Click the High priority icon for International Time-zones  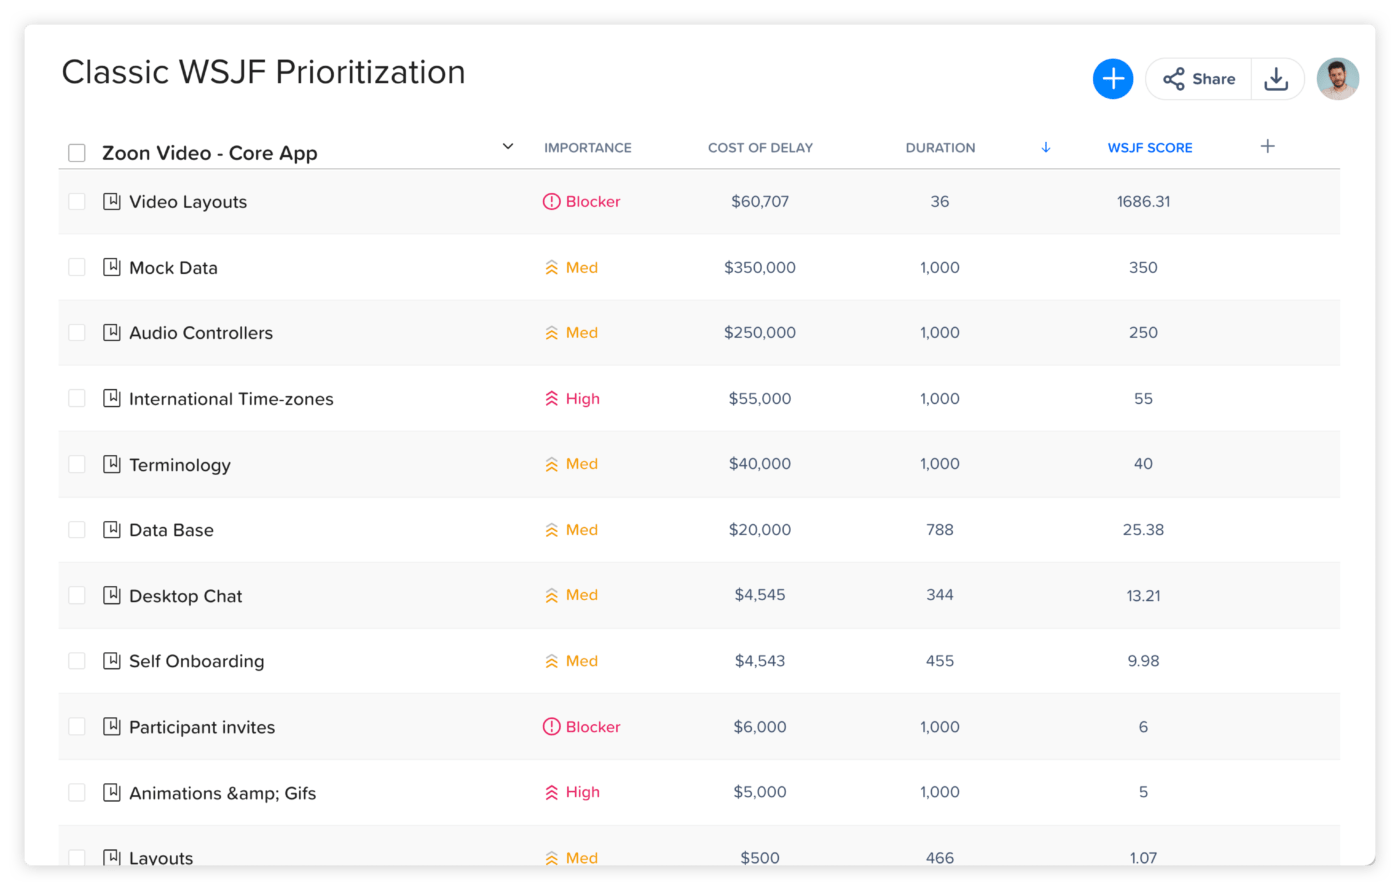click(551, 398)
